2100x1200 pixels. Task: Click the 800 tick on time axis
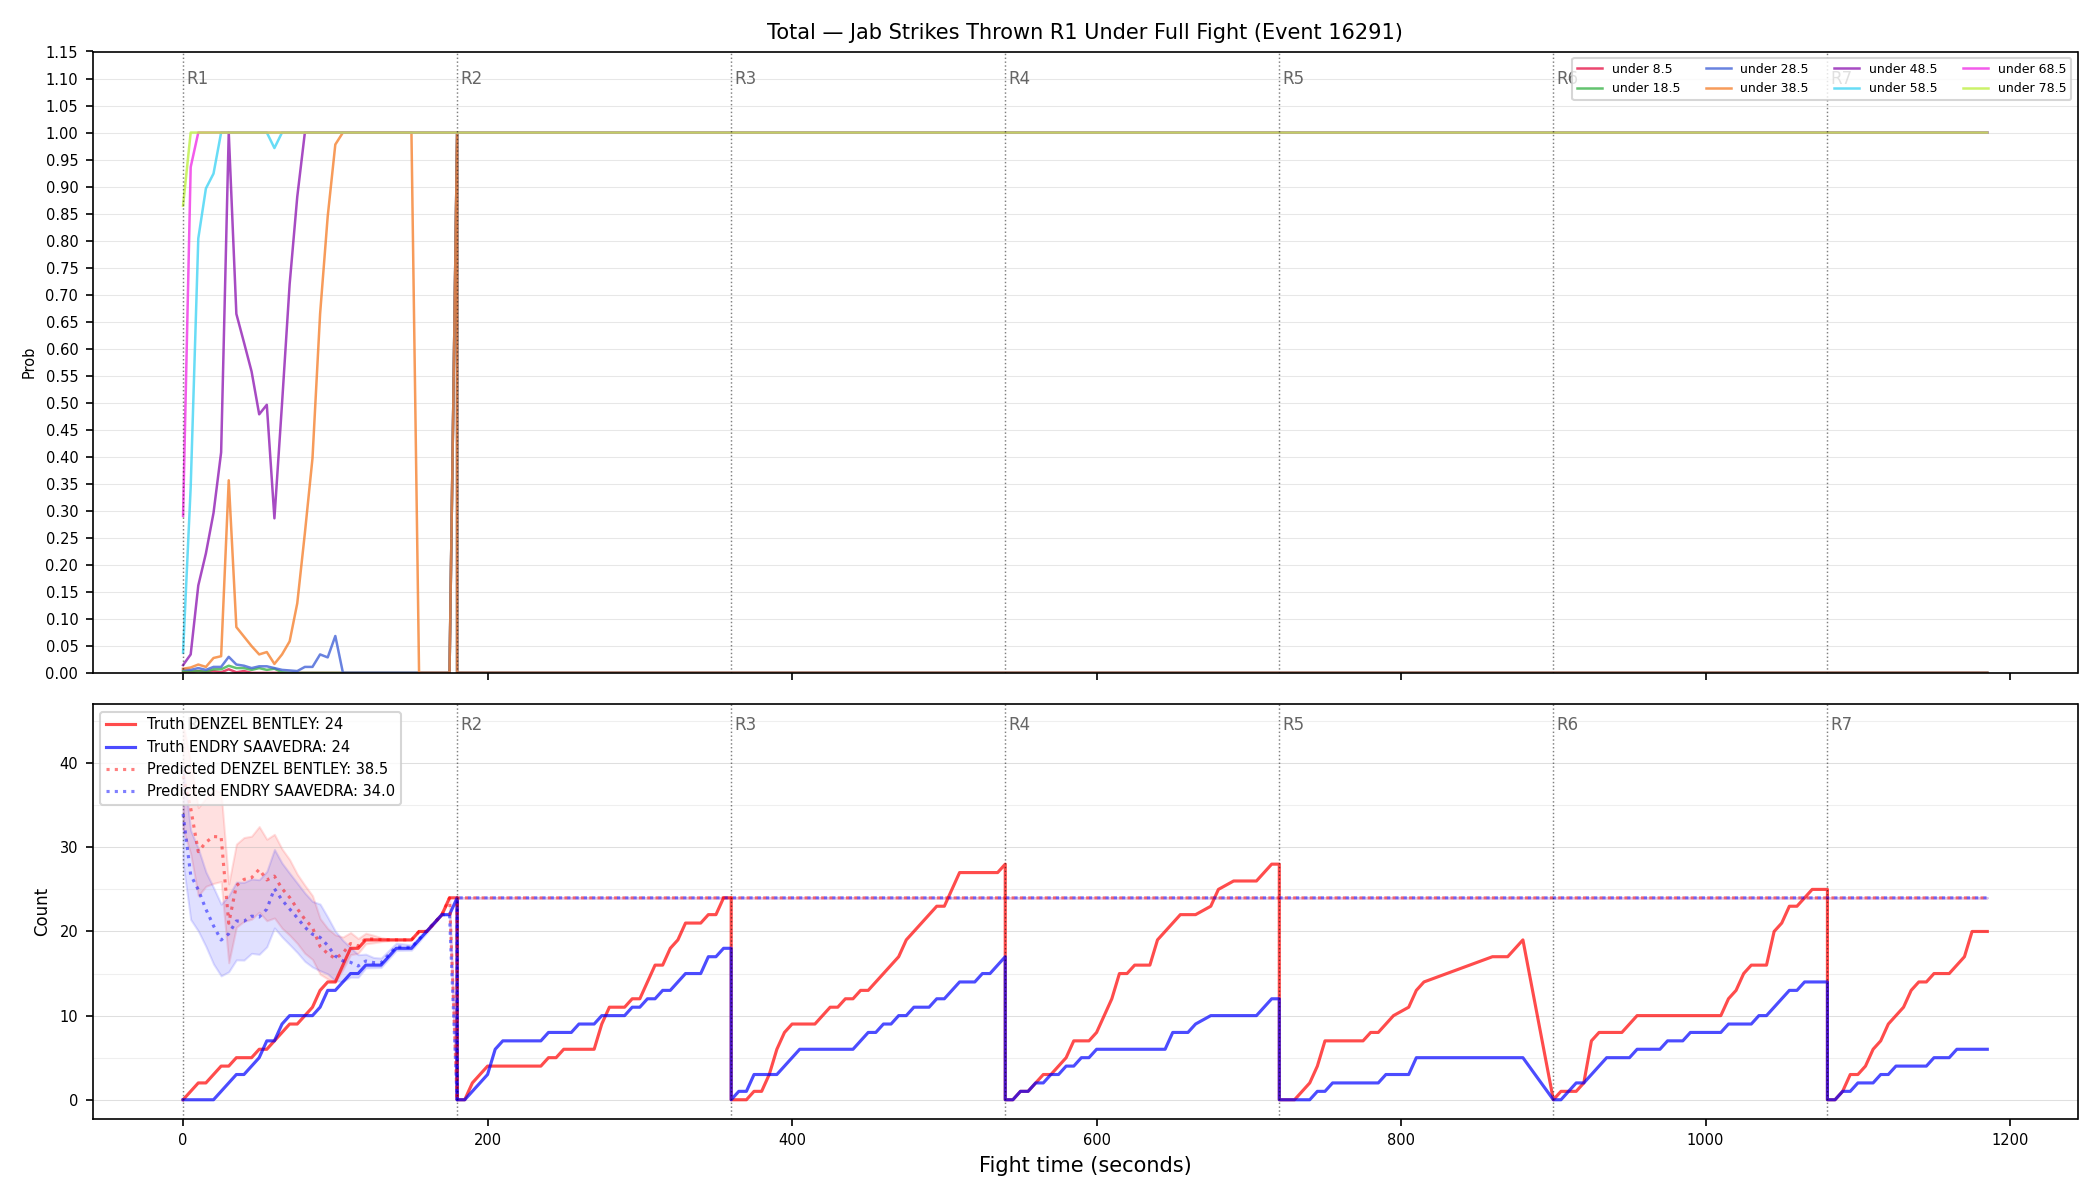click(1401, 1139)
